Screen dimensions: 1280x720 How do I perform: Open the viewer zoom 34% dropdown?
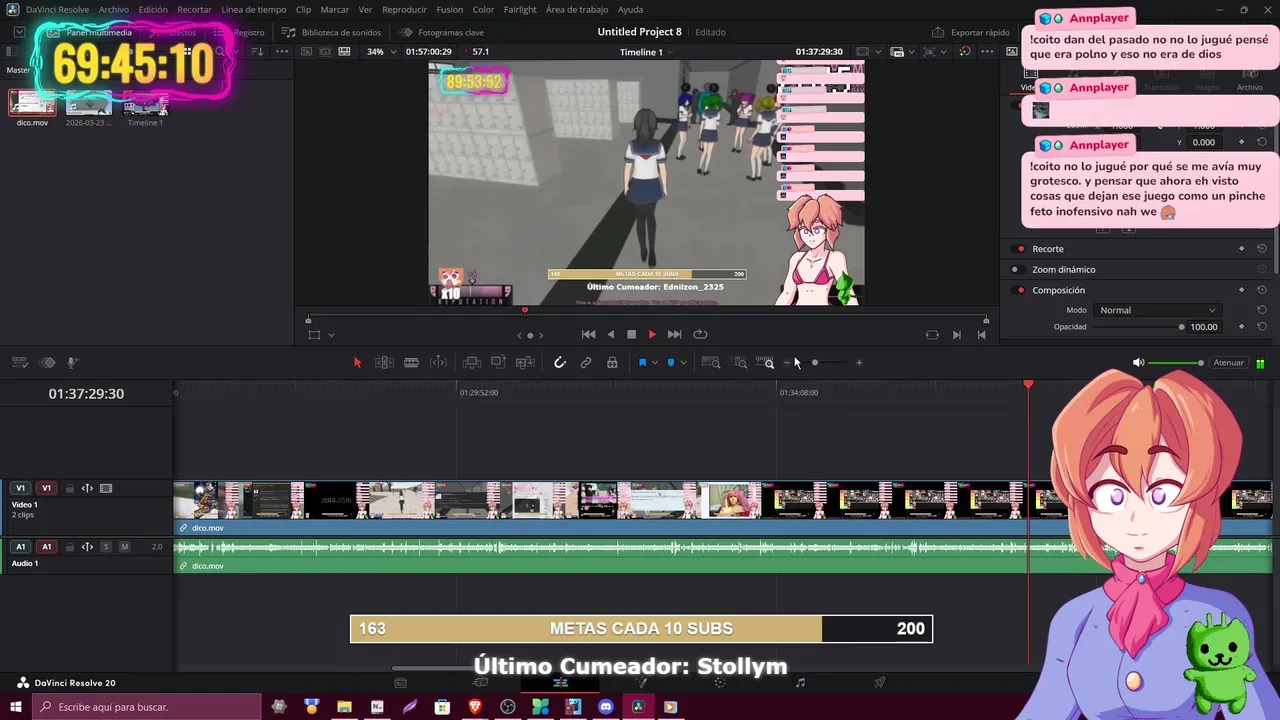click(x=381, y=52)
